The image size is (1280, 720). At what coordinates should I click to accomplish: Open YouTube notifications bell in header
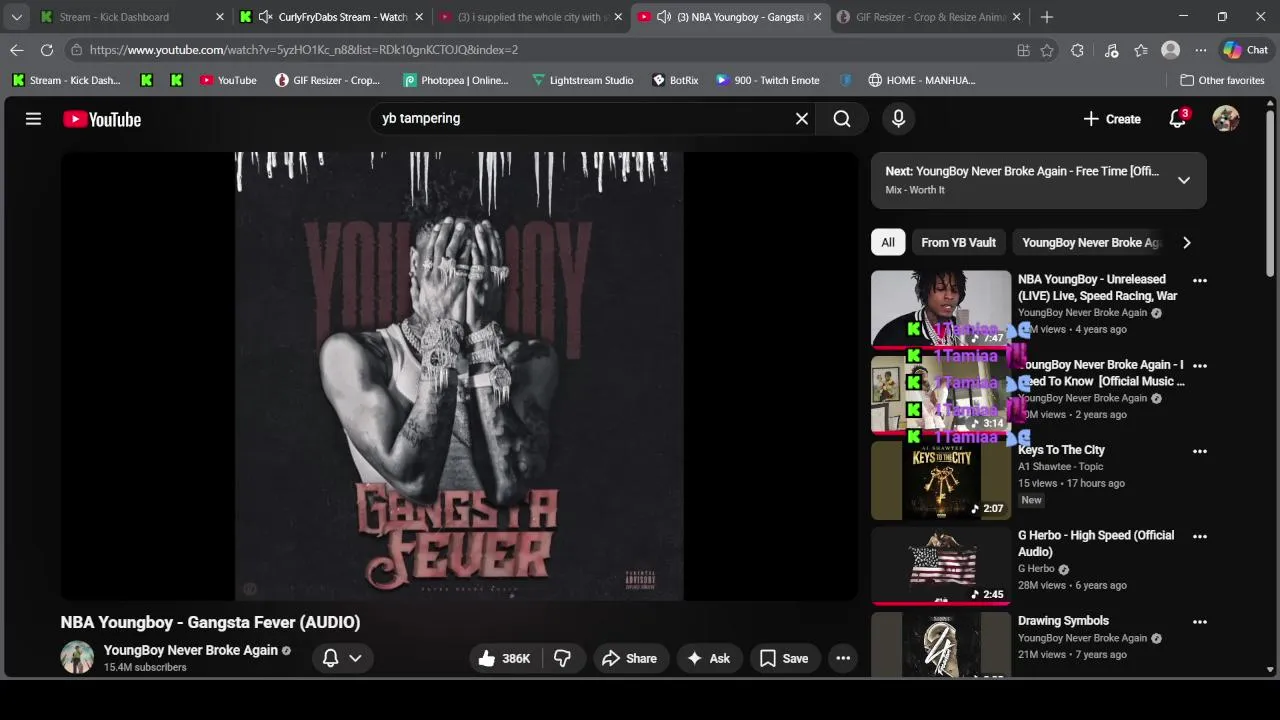coord(1178,118)
